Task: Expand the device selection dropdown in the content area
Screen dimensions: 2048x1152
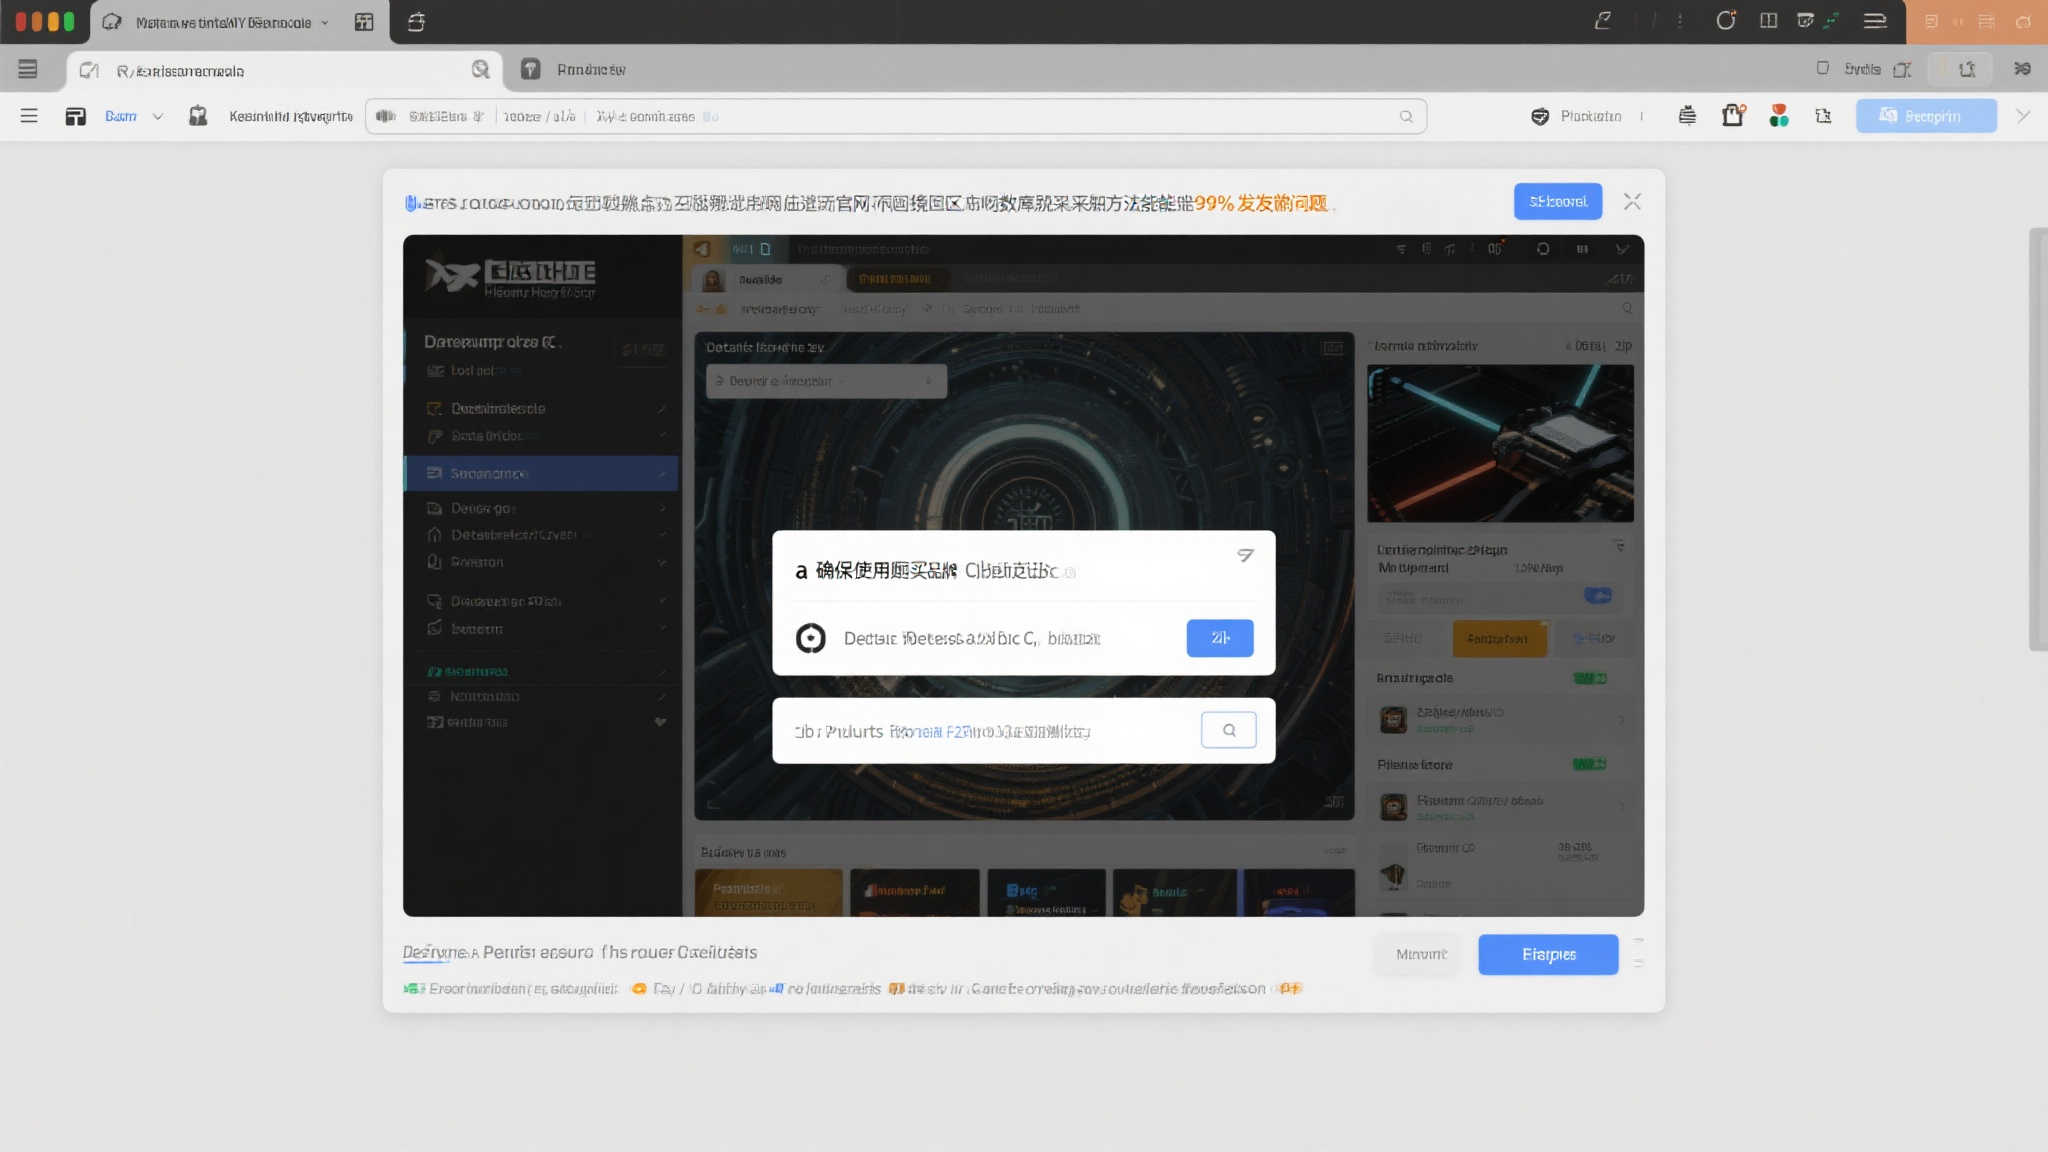Action: [x=825, y=381]
